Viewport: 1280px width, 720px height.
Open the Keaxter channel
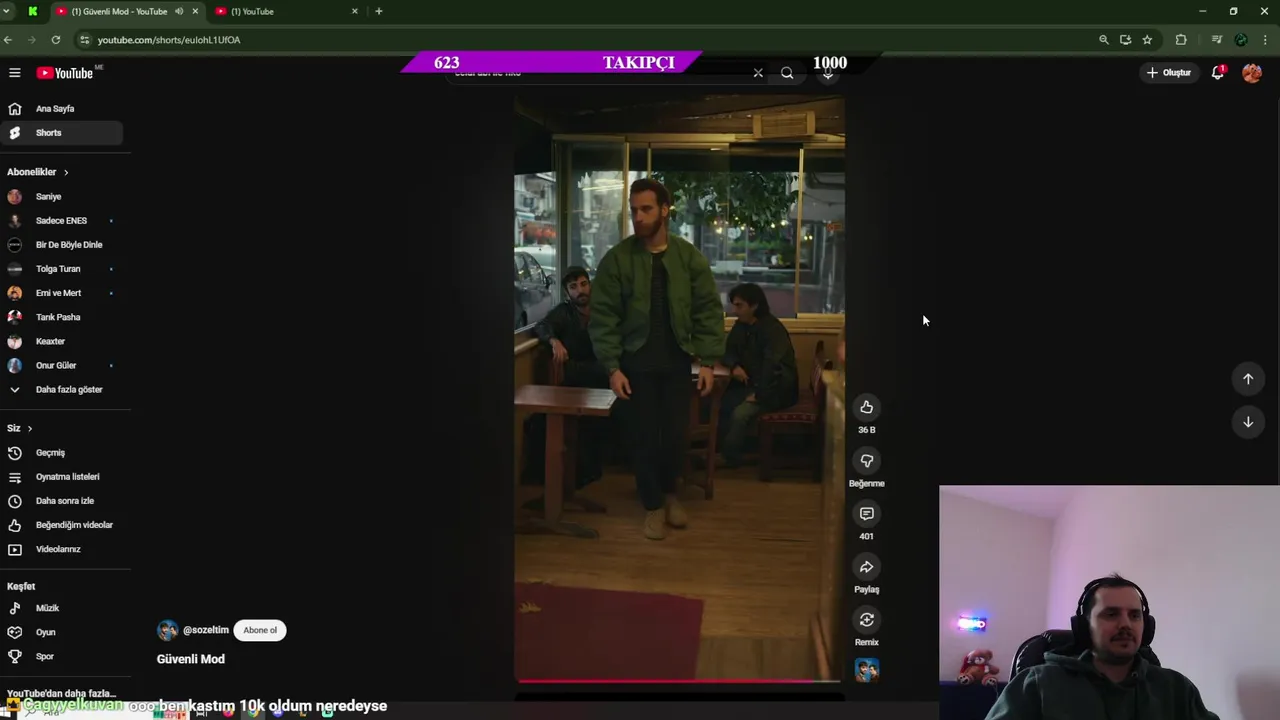tap(62, 341)
